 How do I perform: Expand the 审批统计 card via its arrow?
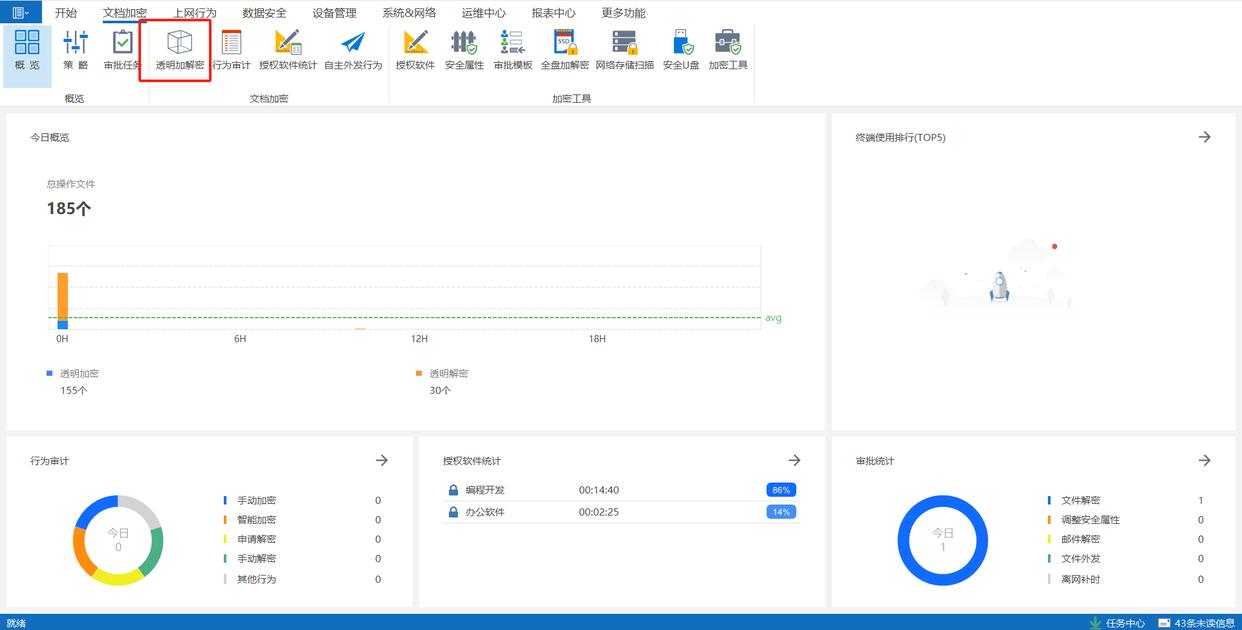click(1204, 460)
